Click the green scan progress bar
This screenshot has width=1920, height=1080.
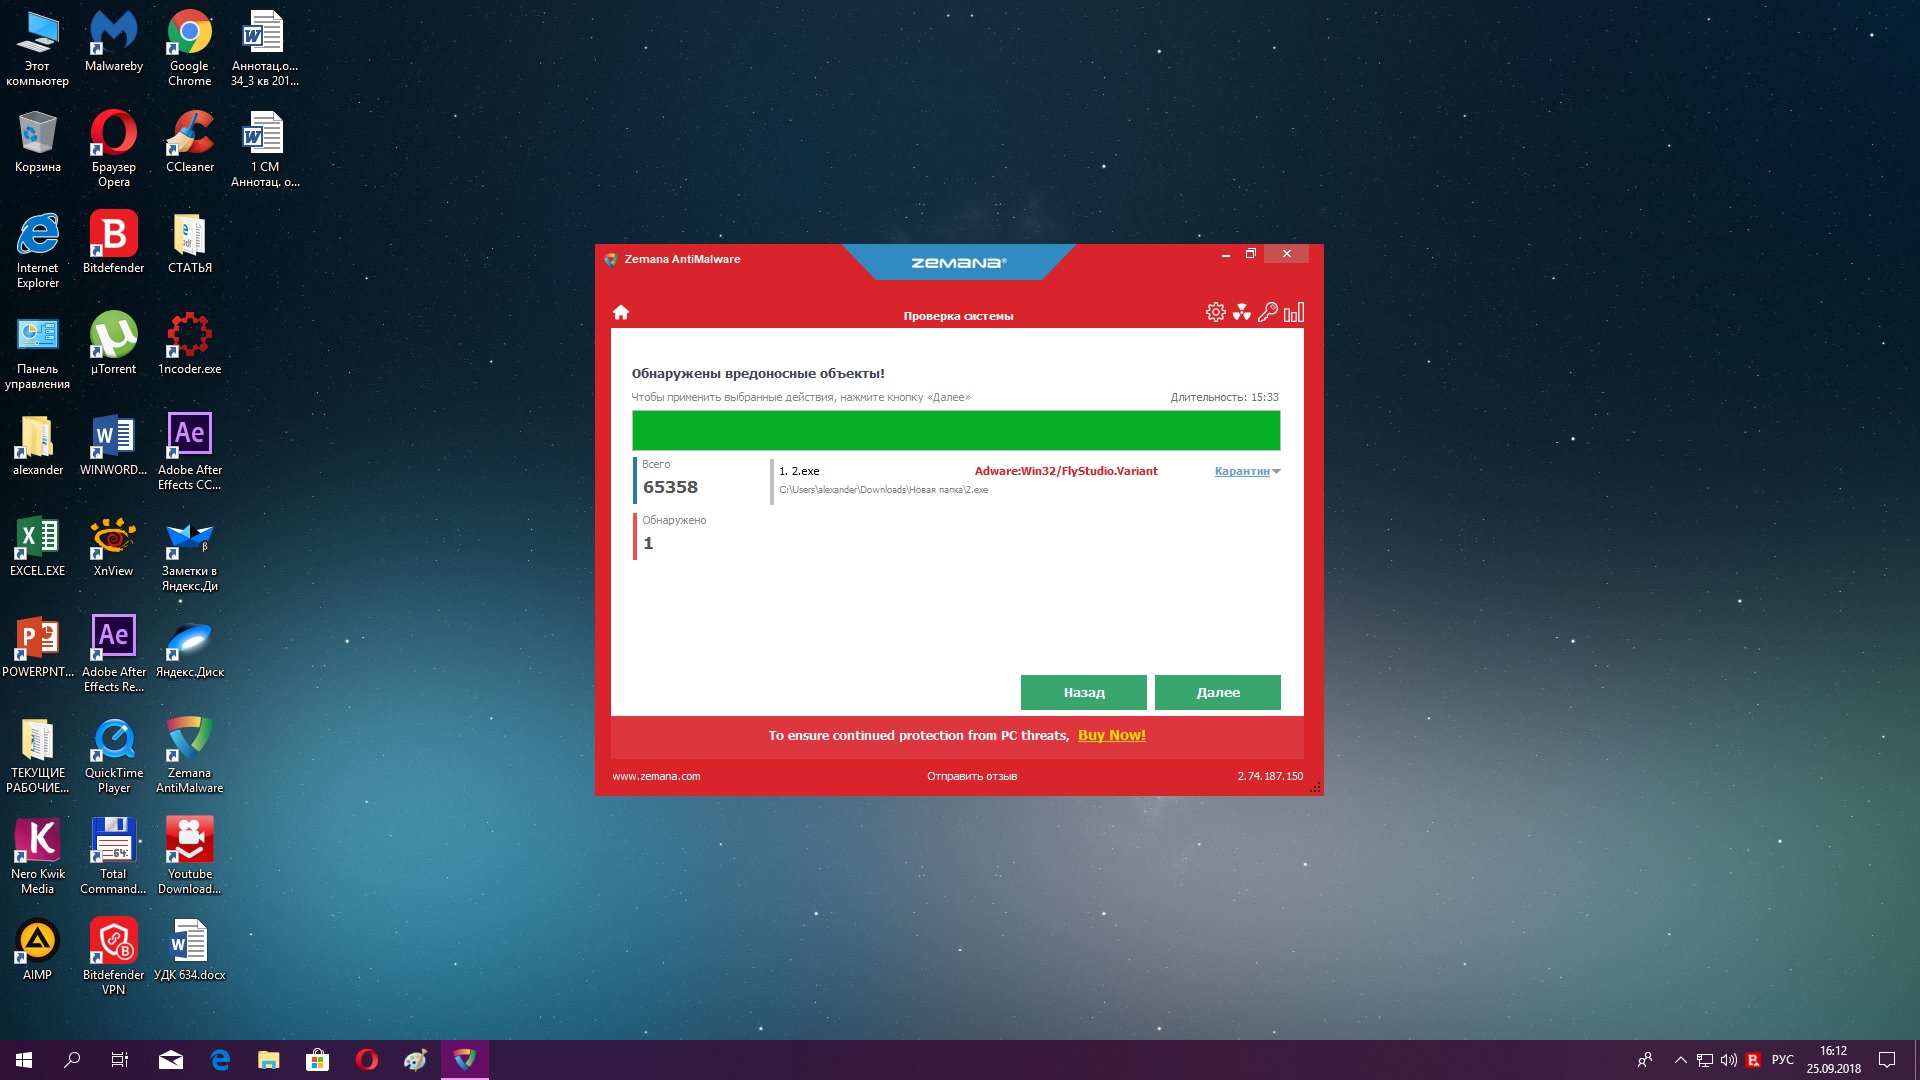pos(955,430)
